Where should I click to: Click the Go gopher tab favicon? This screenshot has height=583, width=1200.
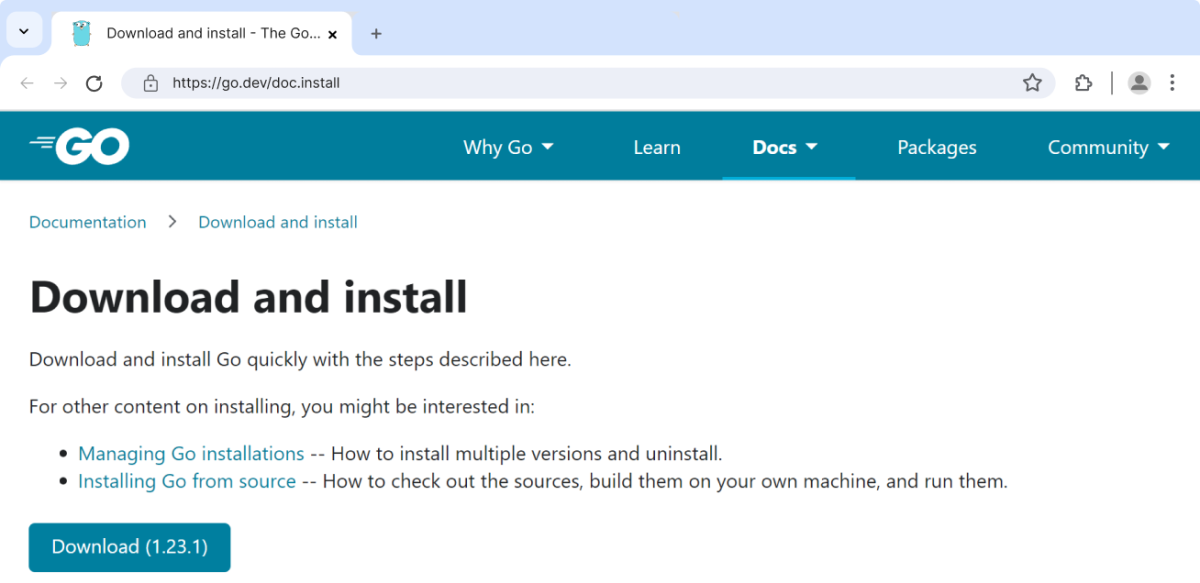pos(82,33)
